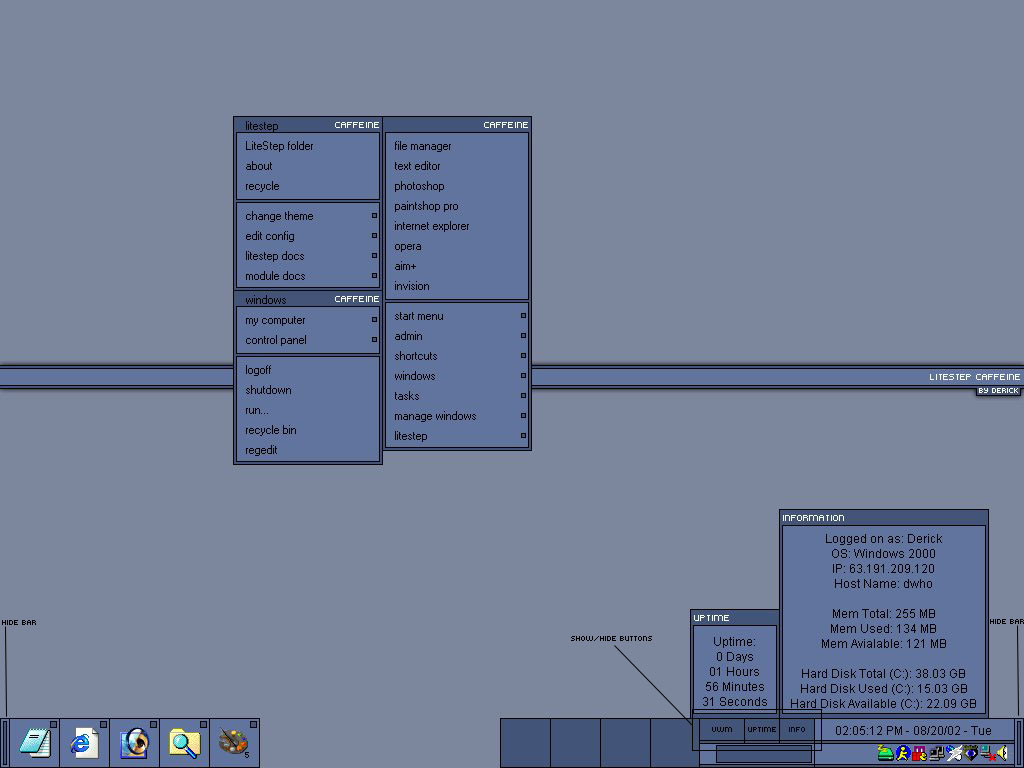1024x768 pixels.
Task: Expand the change theme submenu
Action: (x=308, y=216)
